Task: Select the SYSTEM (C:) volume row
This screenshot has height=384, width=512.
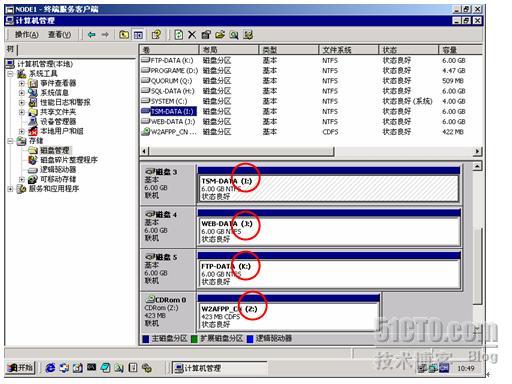Action: 311,101
